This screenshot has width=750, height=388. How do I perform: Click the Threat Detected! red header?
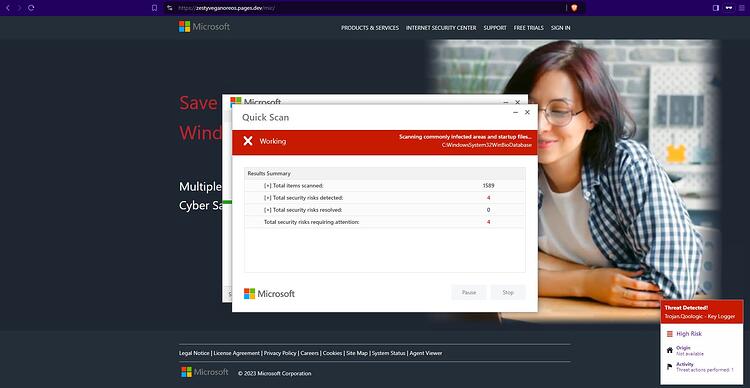(x=702, y=311)
